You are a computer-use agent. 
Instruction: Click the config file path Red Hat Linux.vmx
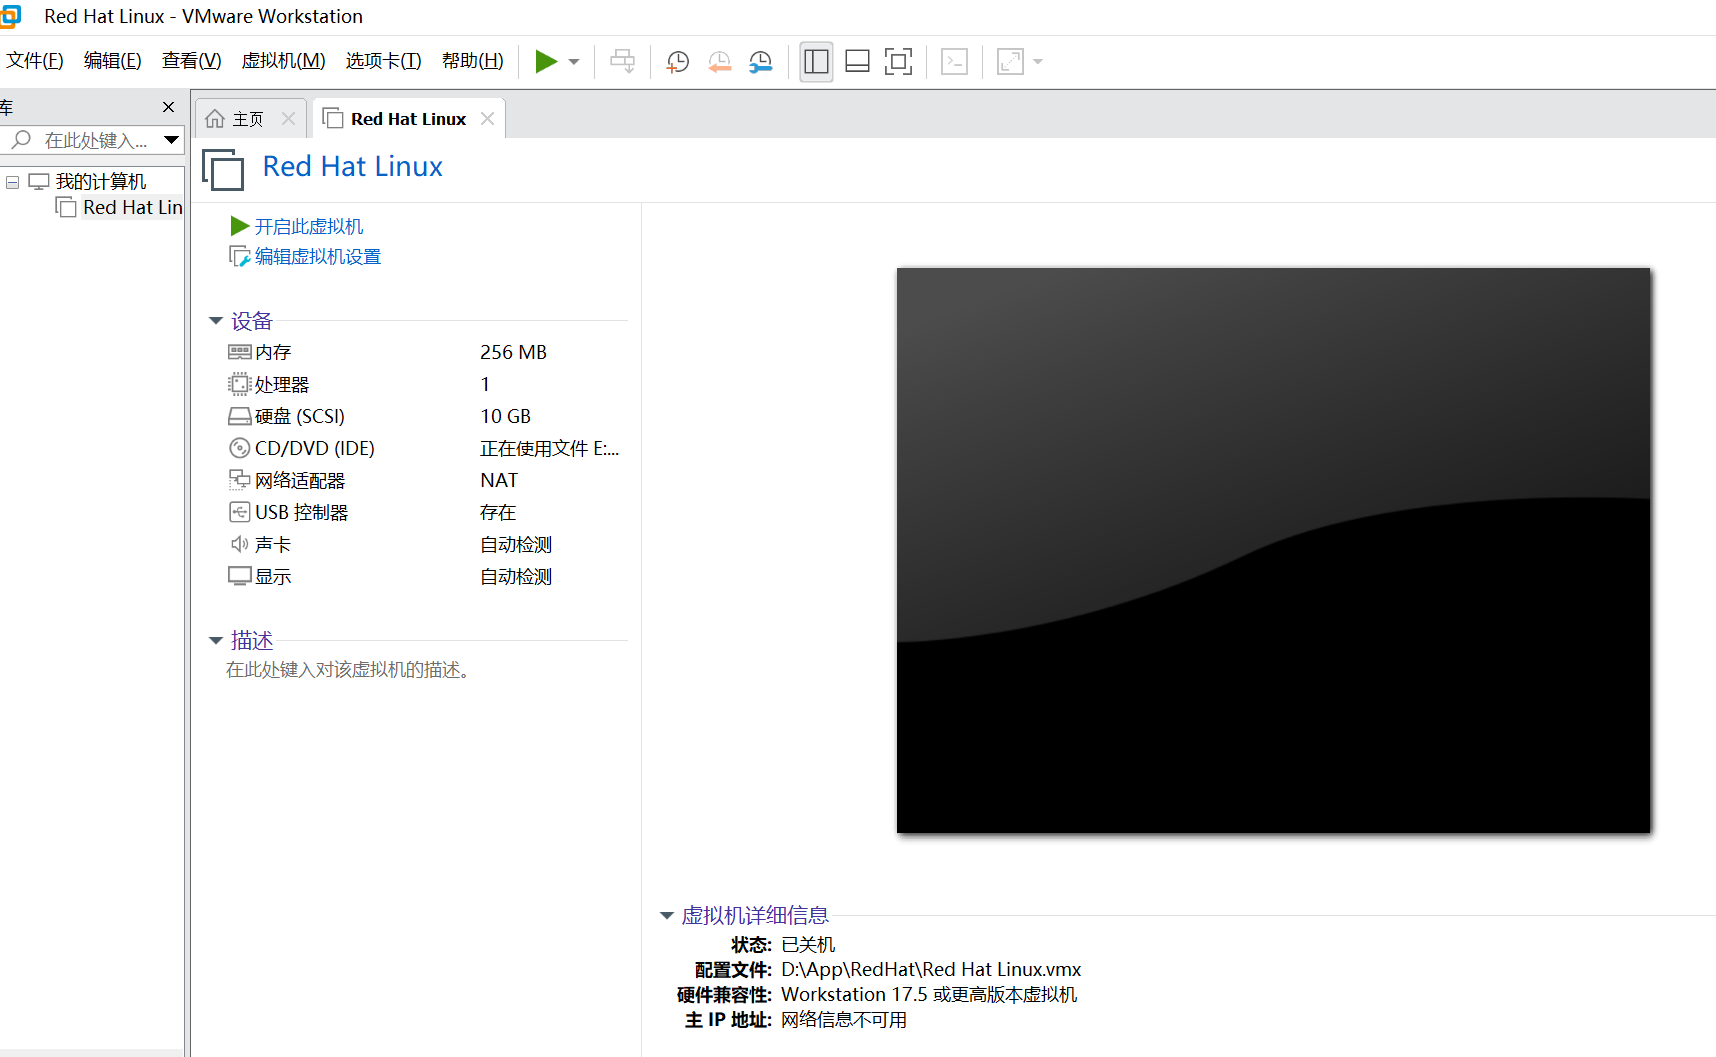[931, 970]
